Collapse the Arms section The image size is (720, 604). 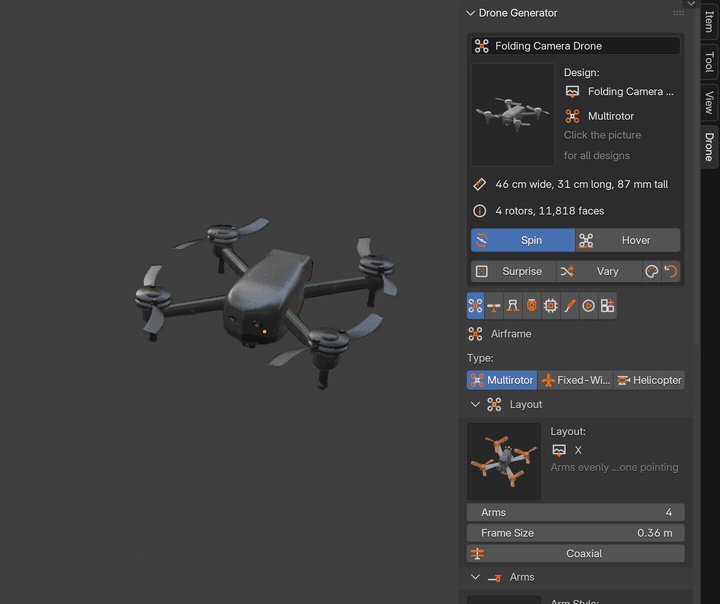475,577
